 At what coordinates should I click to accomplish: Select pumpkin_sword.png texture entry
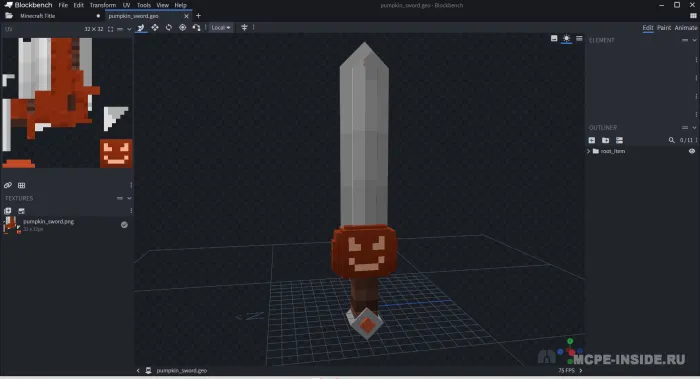(67, 225)
